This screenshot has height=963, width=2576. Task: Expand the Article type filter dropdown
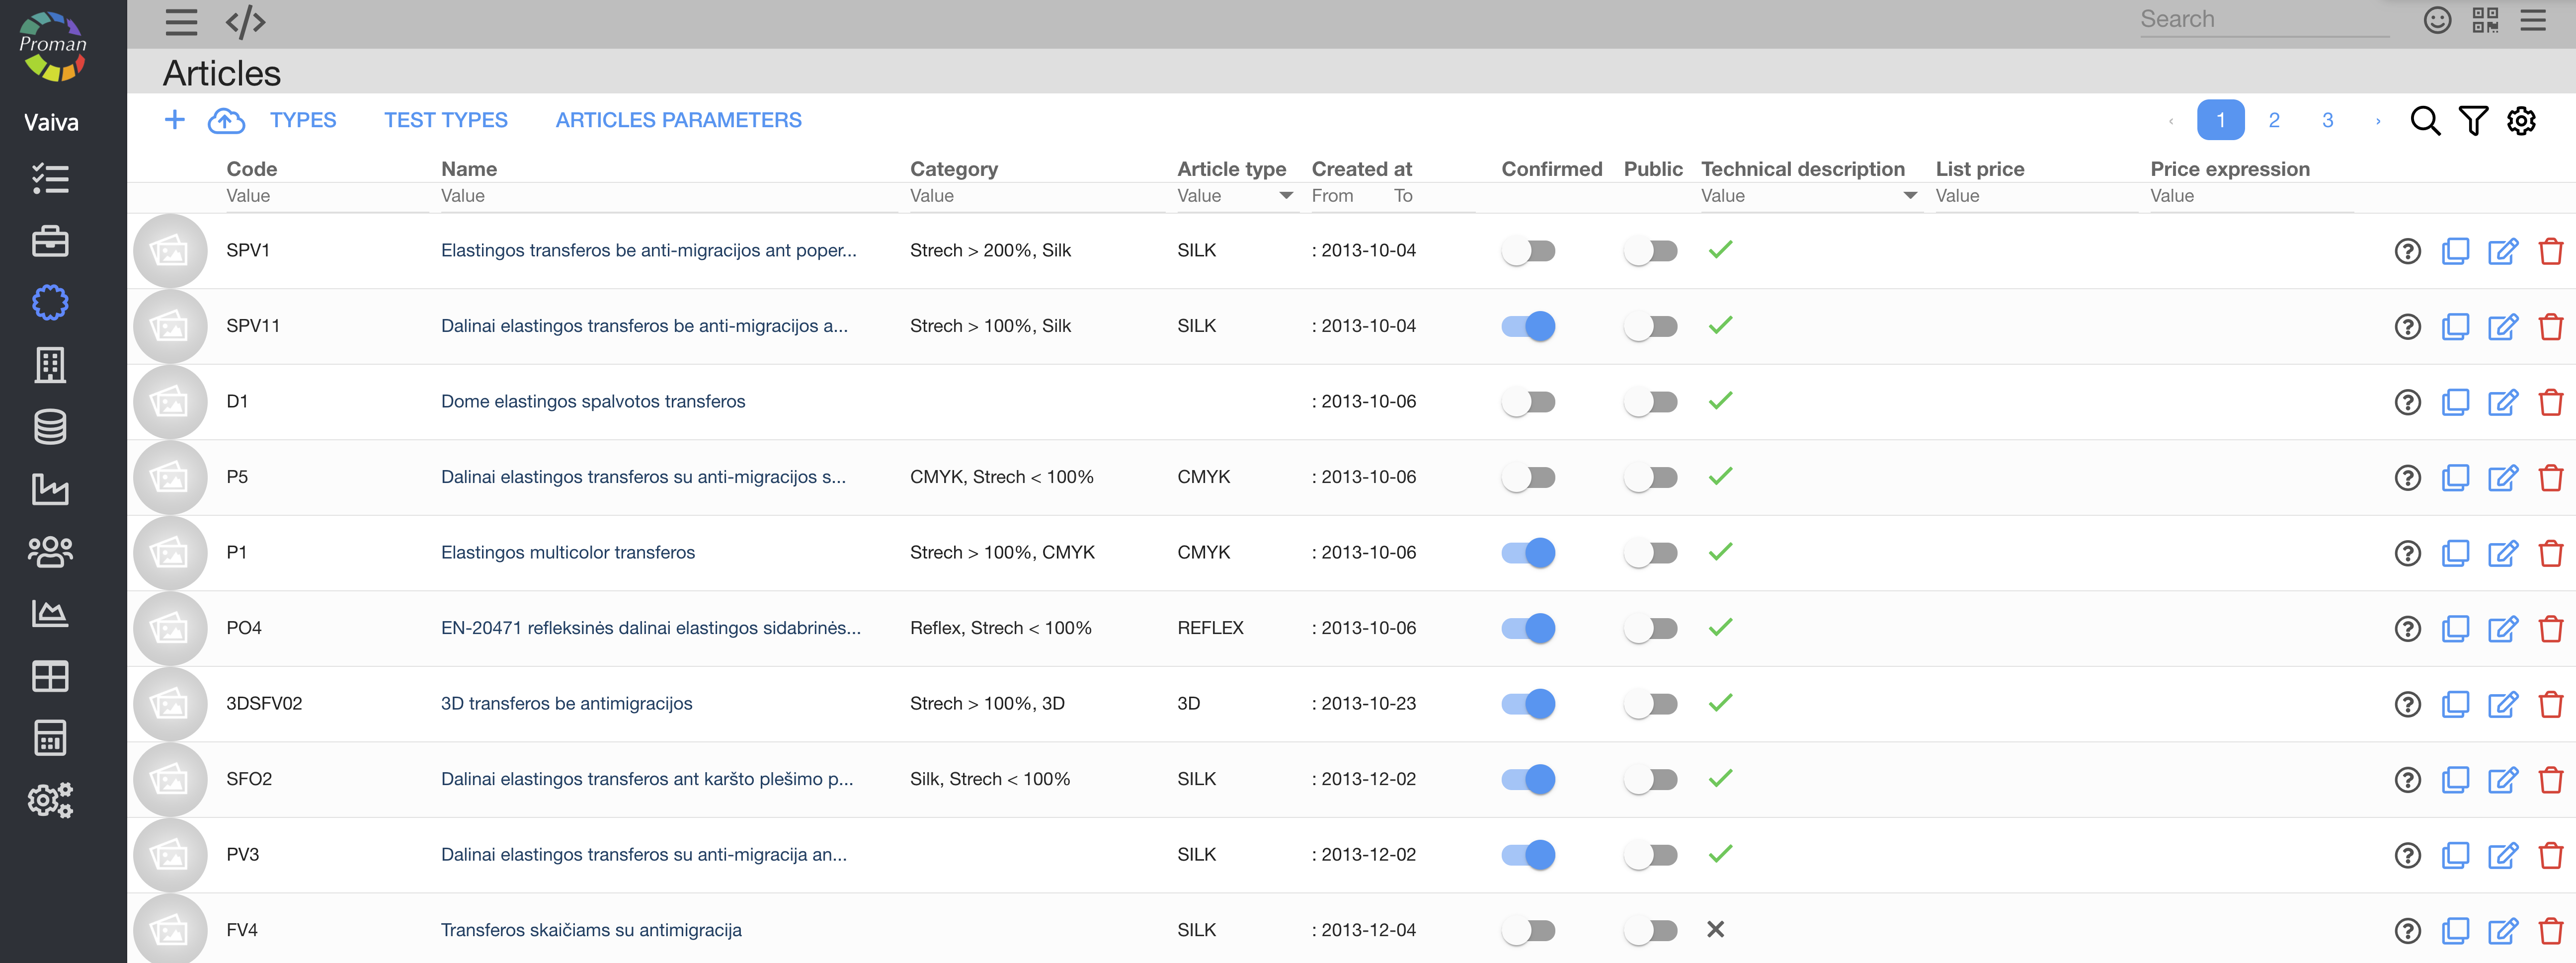tap(1286, 196)
